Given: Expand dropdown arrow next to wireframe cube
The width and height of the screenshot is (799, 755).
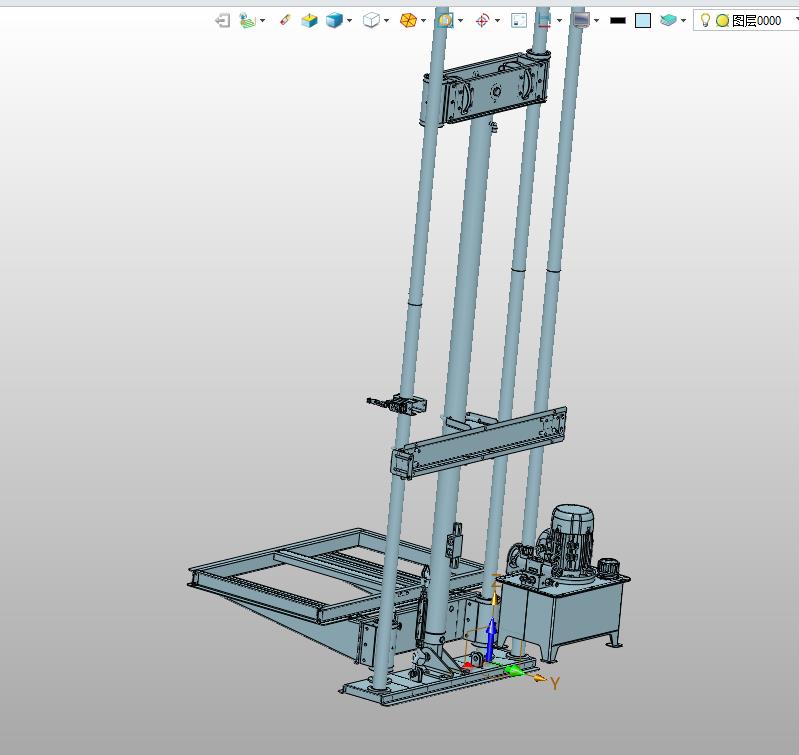Looking at the screenshot, I should (x=387, y=20).
